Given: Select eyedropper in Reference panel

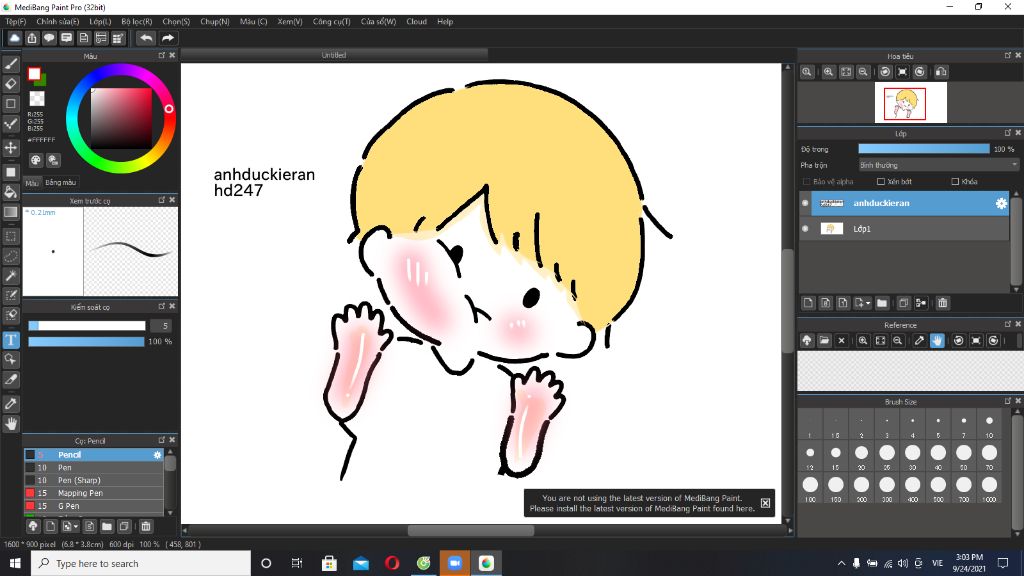Looking at the screenshot, I should (x=919, y=341).
